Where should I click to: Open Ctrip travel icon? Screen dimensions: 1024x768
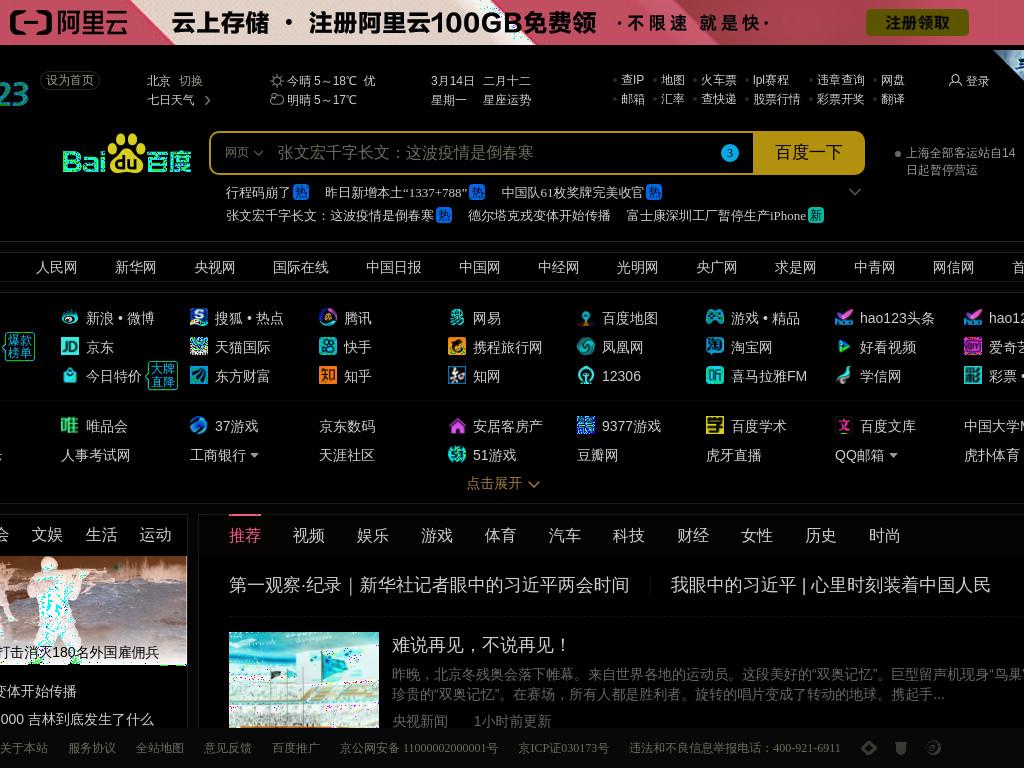click(x=456, y=346)
